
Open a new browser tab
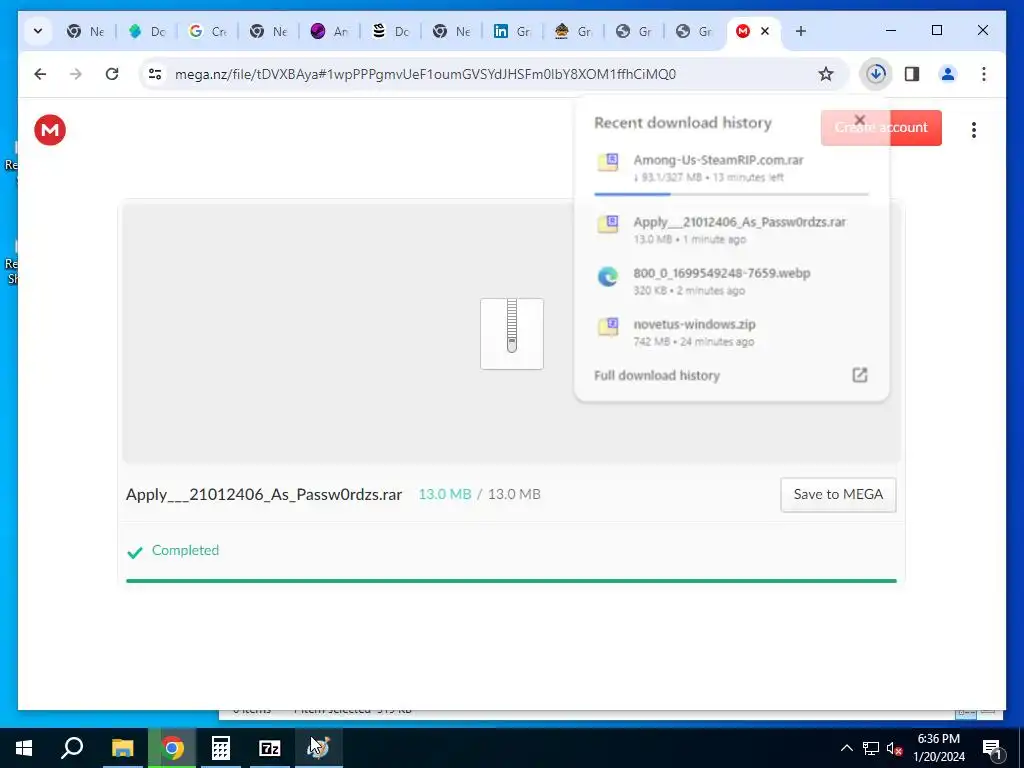pyautogui.click(x=801, y=31)
